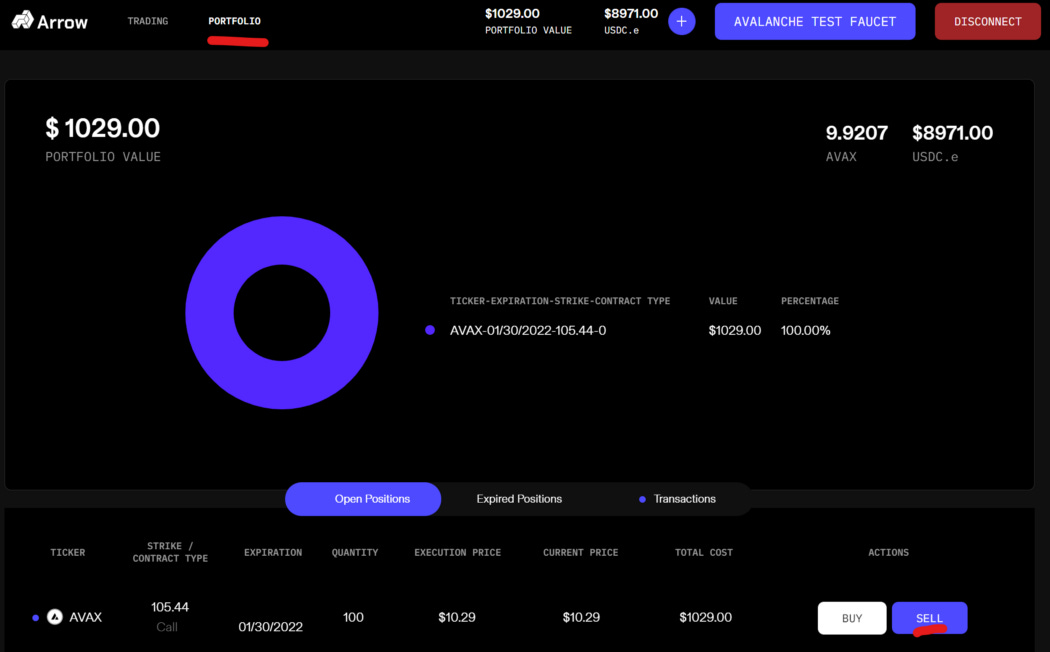Click the blue plus add-funds button
The image size is (1050, 652).
(x=681, y=21)
